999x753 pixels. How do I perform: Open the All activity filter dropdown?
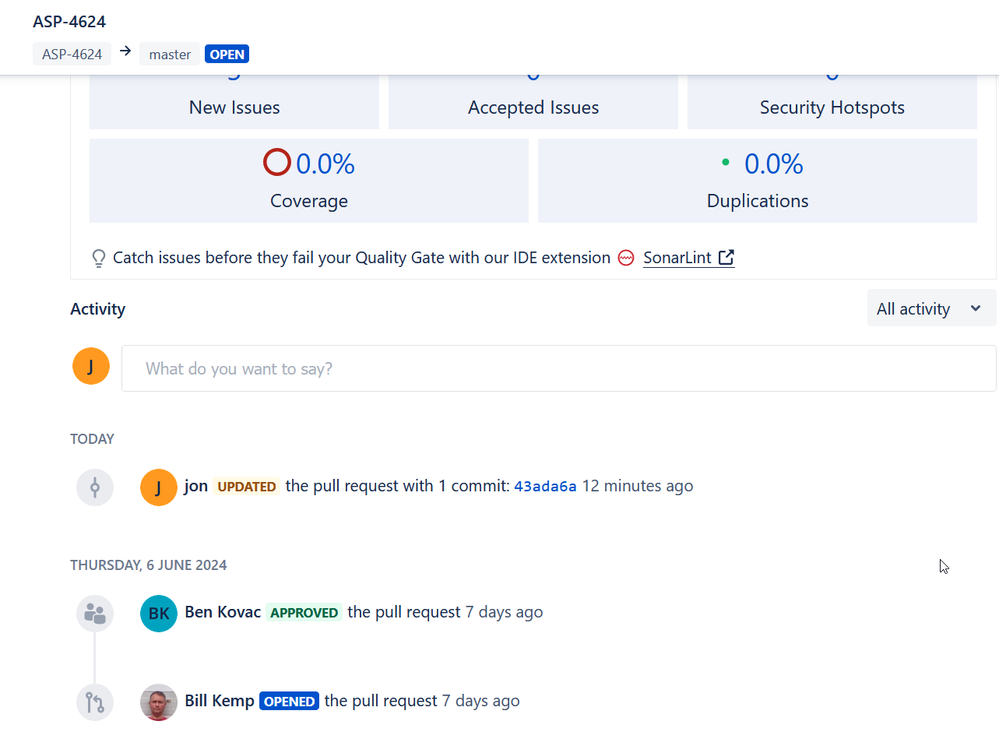[930, 308]
